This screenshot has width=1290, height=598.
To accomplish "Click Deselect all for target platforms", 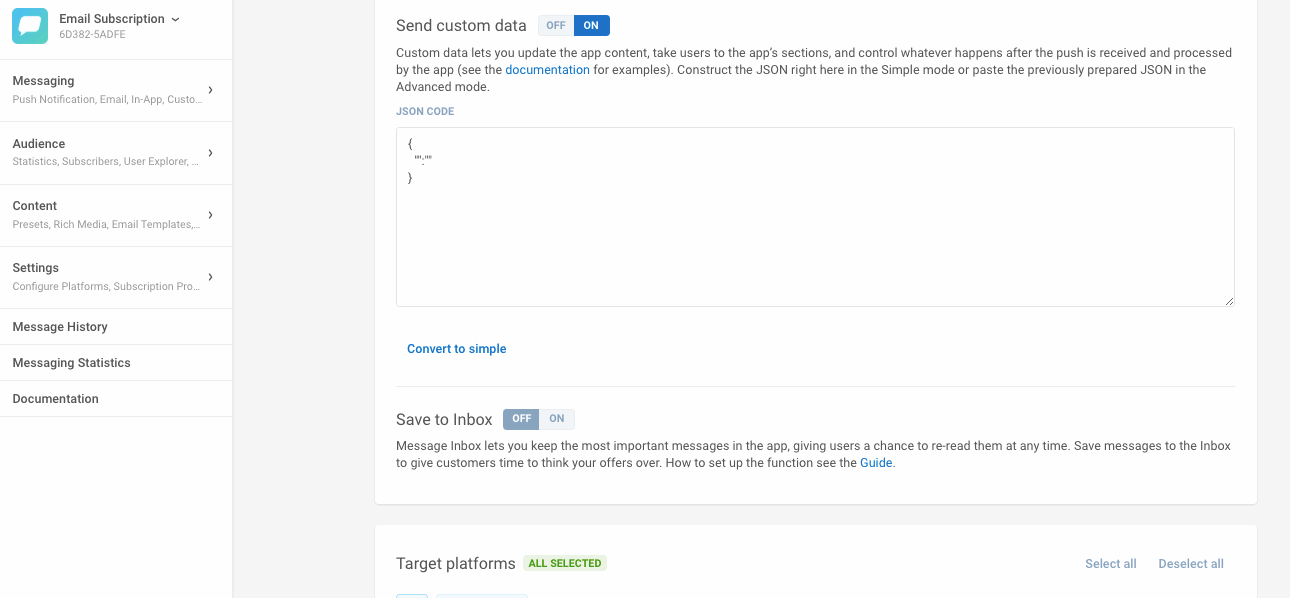I will (1190, 564).
